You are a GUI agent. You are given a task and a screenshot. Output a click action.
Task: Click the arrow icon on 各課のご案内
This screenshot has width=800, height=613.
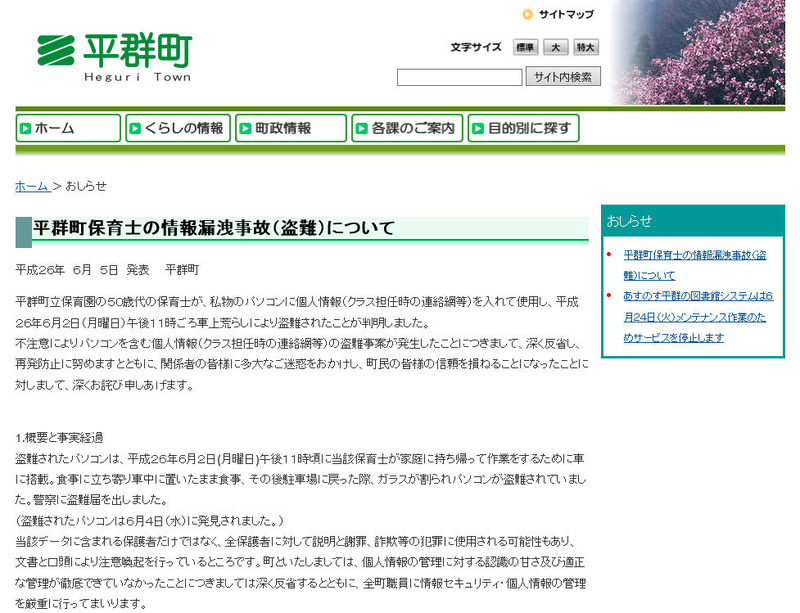point(361,128)
